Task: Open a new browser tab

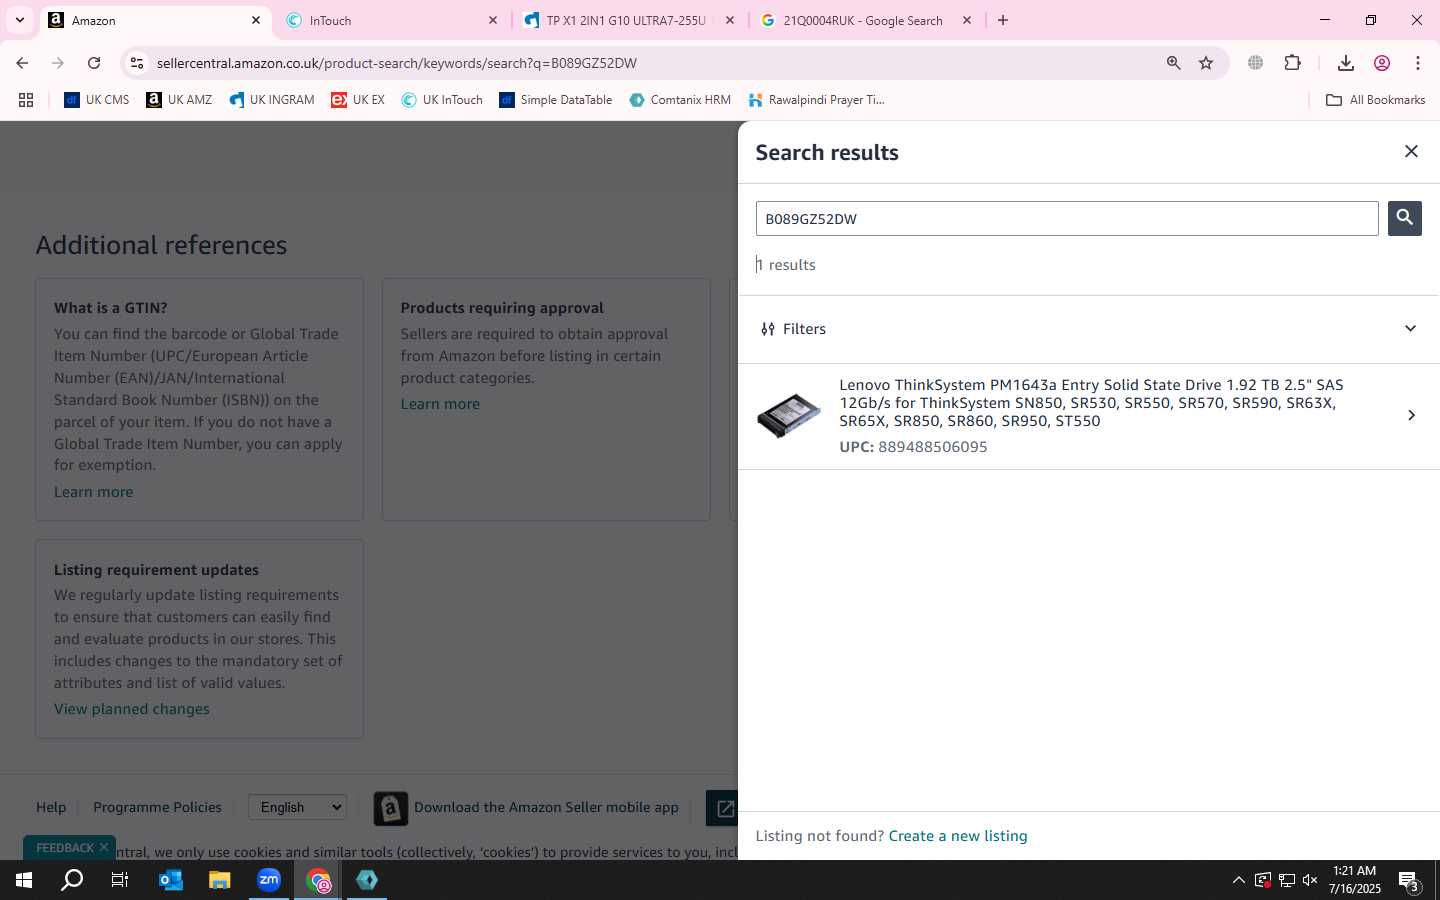Action: pos(1003,20)
